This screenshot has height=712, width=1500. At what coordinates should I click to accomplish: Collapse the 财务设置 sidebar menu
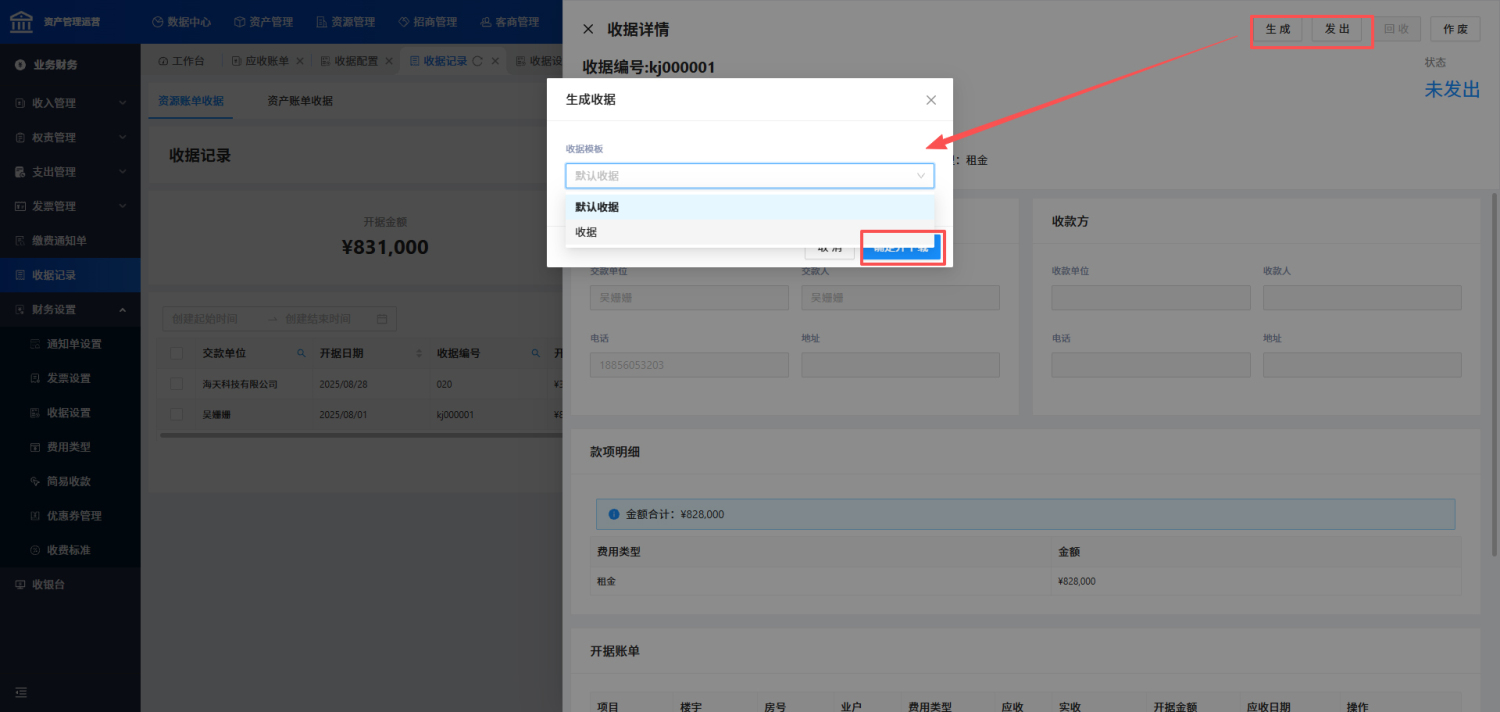(70, 310)
